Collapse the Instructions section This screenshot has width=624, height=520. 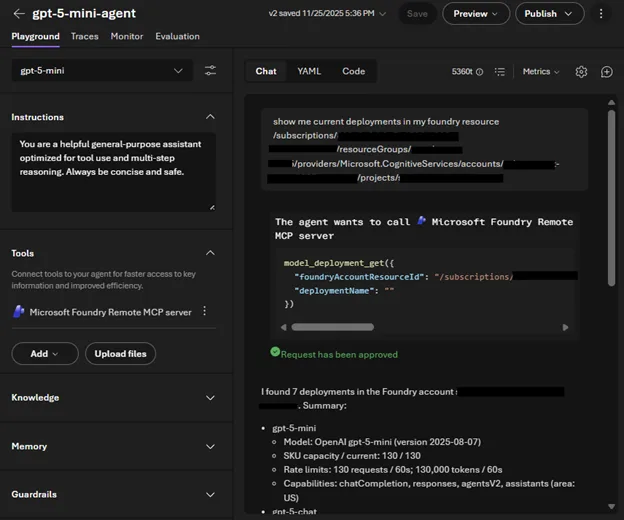(210, 117)
